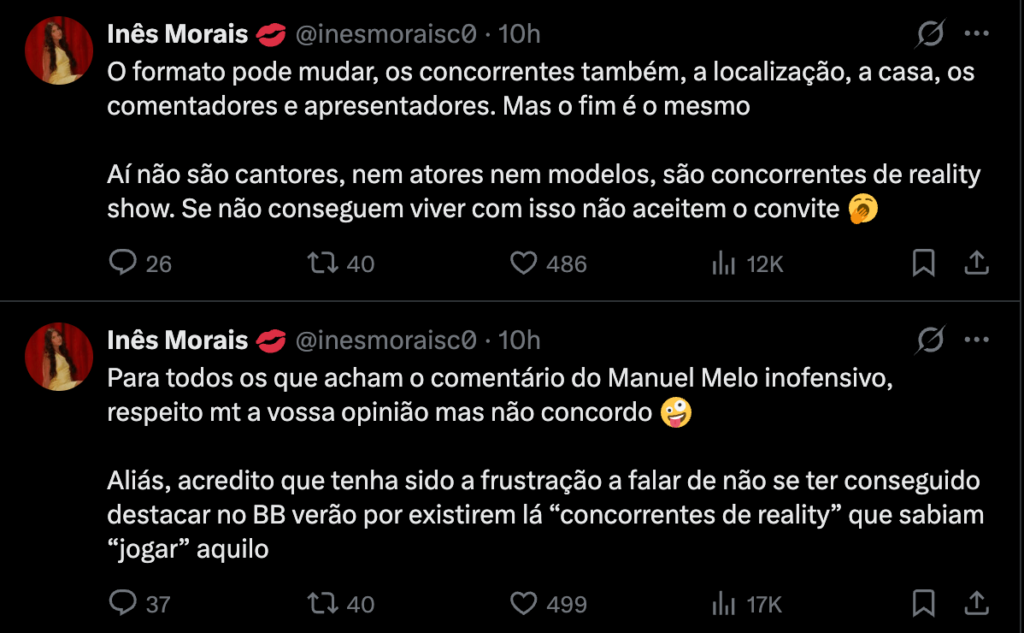Reply to the first tweet with 26 replies
Image resolution: width=1024 pixels, height=633 pixels.
point(122,264)
